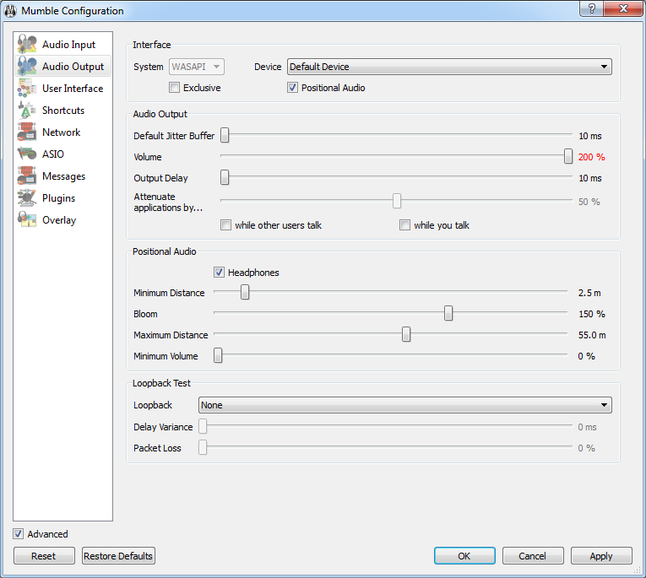Click the Overlay settings icon
646x578 pixels.
27,221
